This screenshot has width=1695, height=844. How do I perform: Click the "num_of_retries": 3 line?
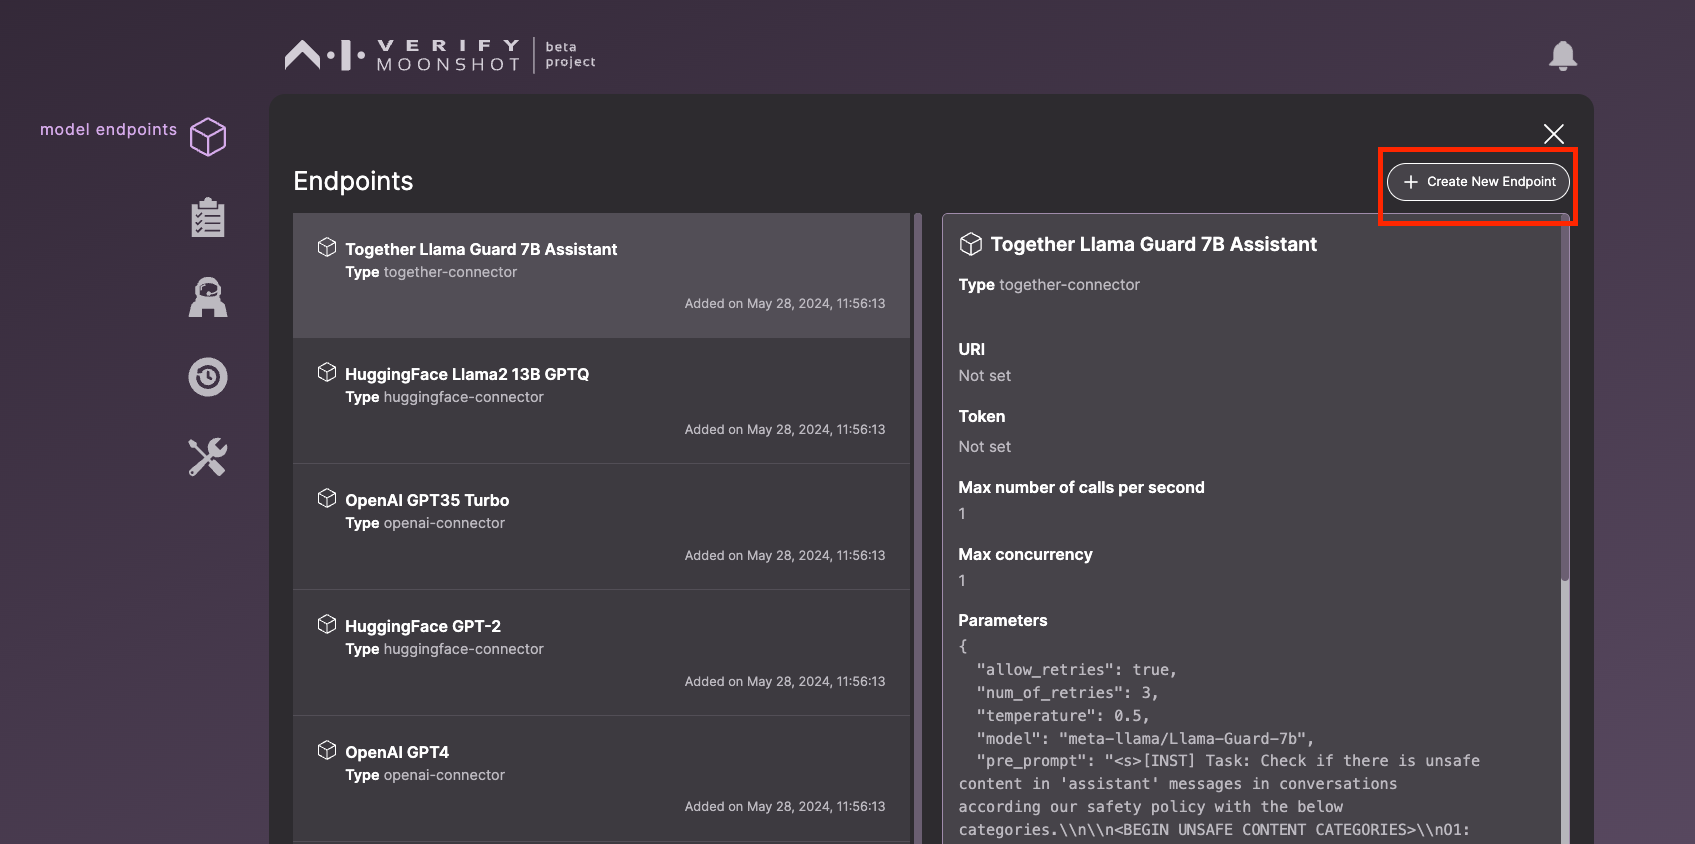click(1067, 693)
